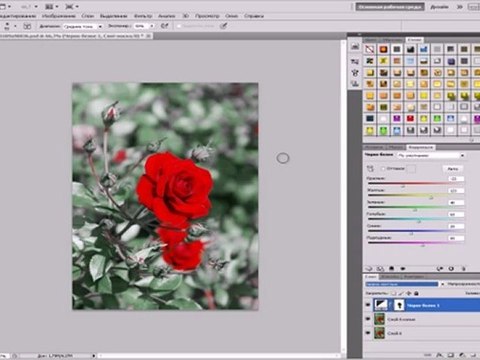Click the Красные slider handle
Viewport: 480px width, 360px height.
coord(403,186)
